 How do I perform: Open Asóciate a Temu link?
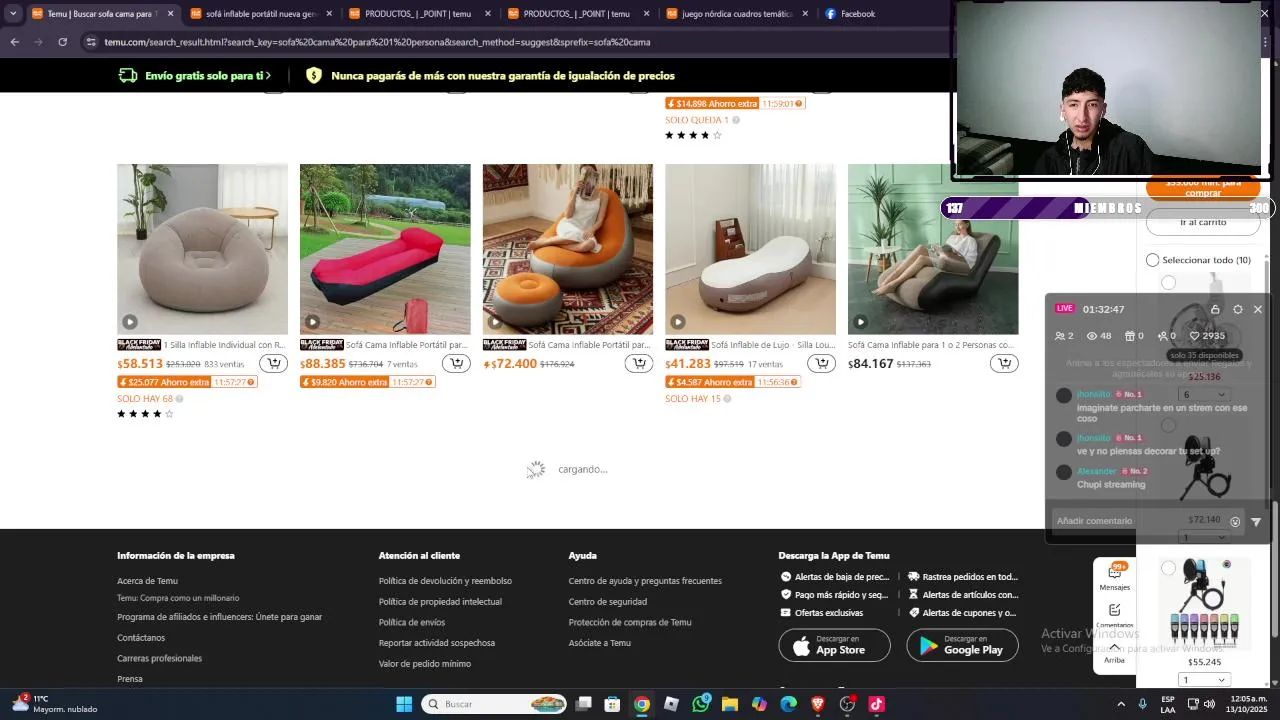[x=600, y=643]
